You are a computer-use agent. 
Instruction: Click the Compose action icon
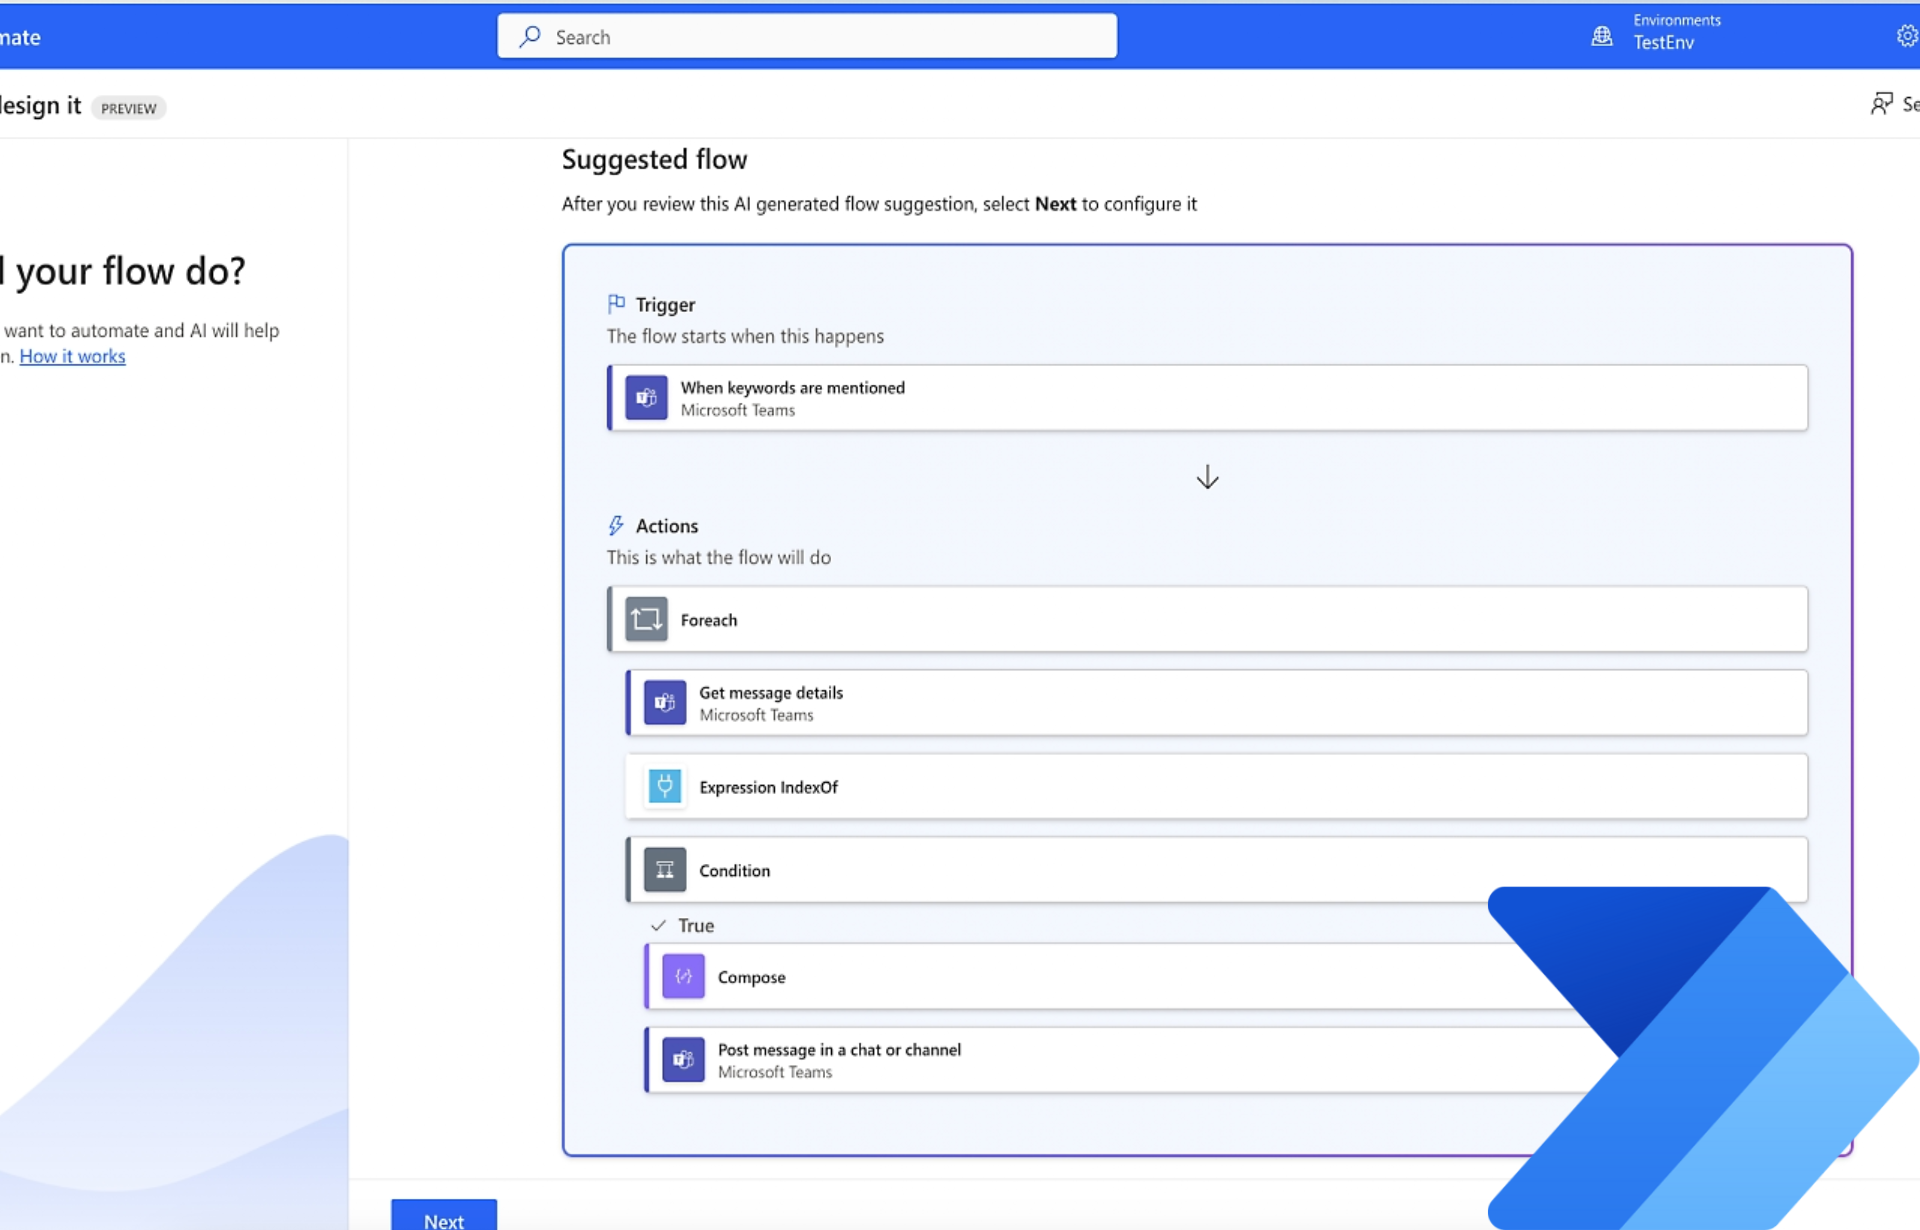point(683,977)
